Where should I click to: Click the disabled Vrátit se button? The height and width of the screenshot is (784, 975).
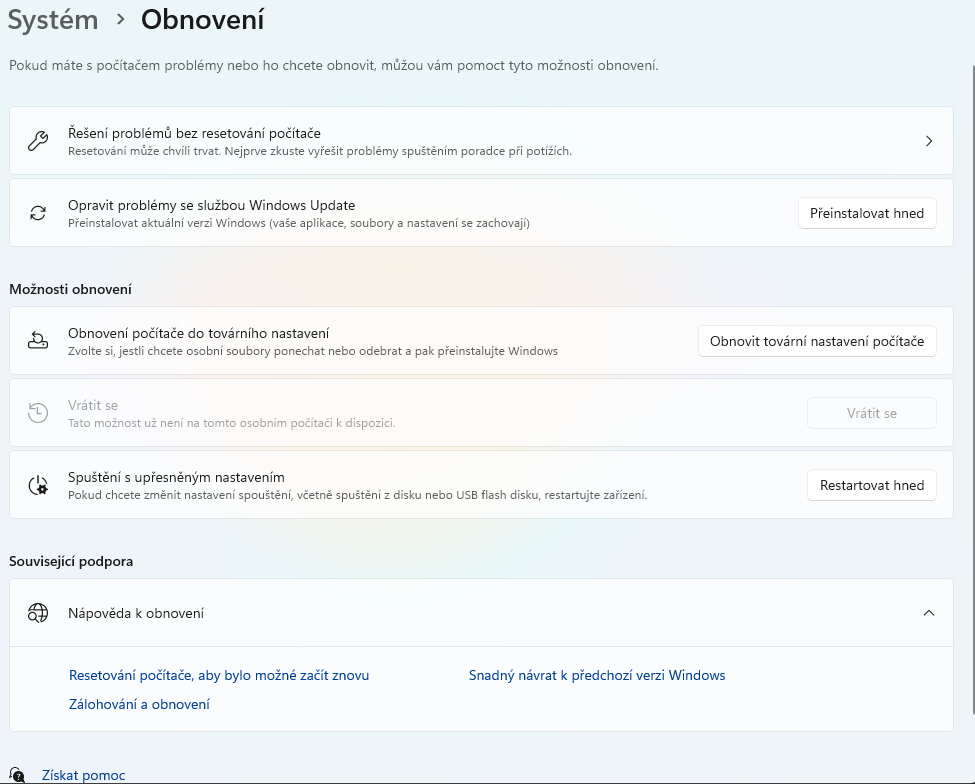[x=872, y=413]
